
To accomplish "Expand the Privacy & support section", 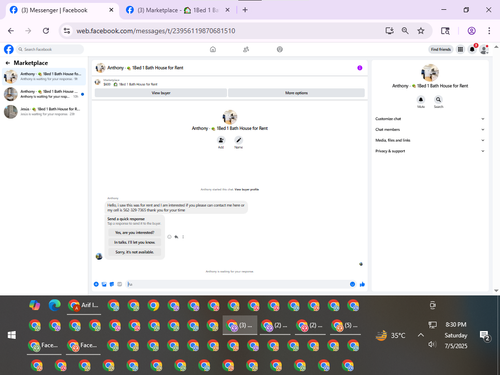I will pos(430,151).
